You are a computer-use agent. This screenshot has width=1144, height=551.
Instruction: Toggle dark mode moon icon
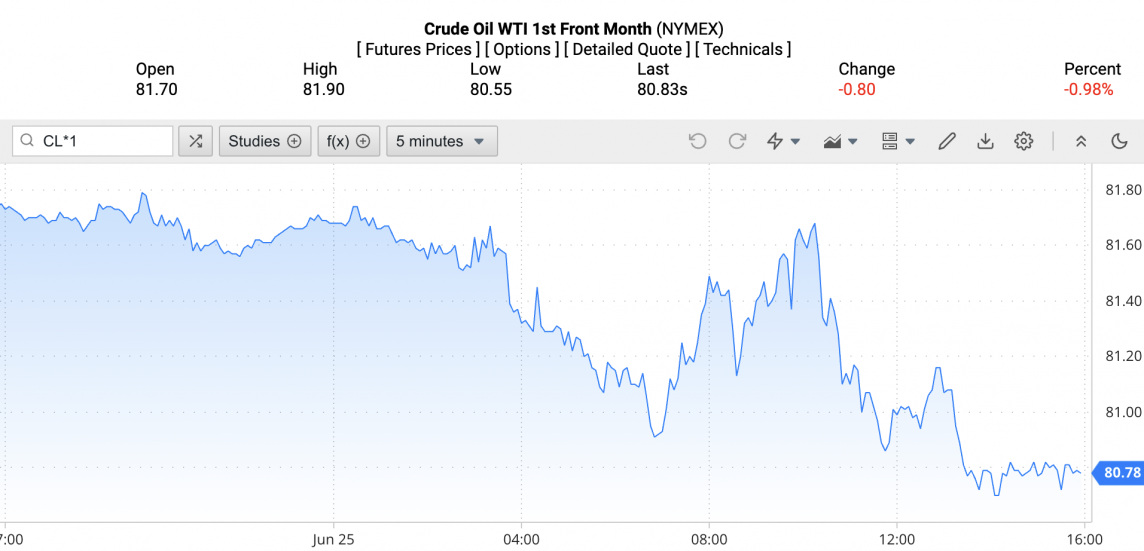(1119, 141)
